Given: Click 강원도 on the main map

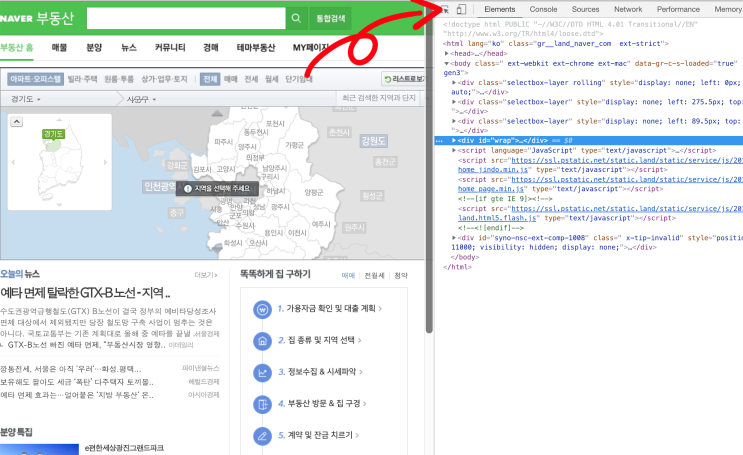Looking at the screenshot, I should 373,141.
